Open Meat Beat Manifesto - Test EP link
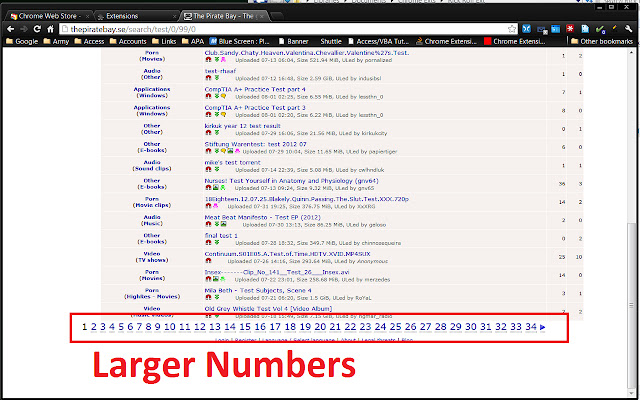640x400 pixels. click(x=262, y=218)
